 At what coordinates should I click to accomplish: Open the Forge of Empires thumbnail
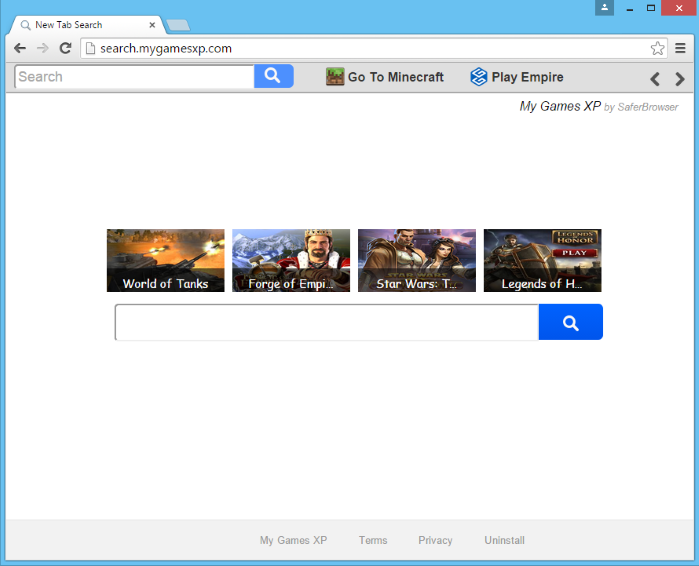click(291, 261)
